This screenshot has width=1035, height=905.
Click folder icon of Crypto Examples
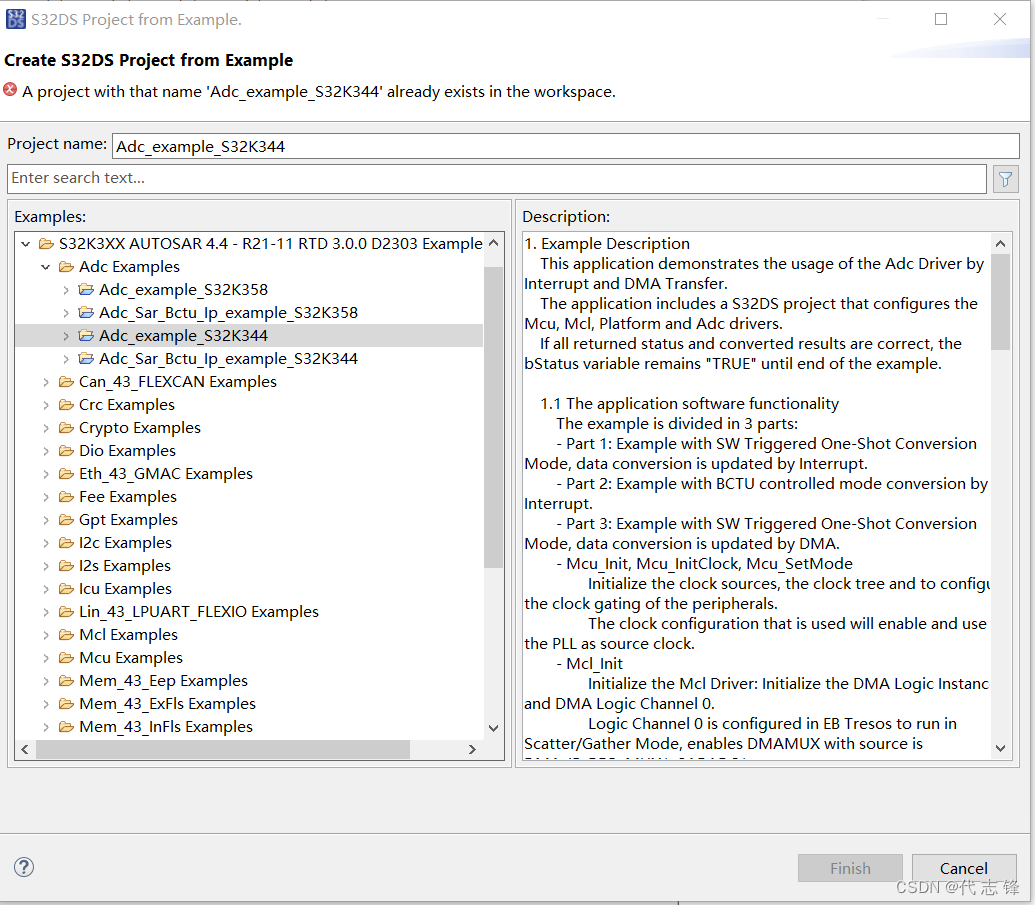[66, 428]
